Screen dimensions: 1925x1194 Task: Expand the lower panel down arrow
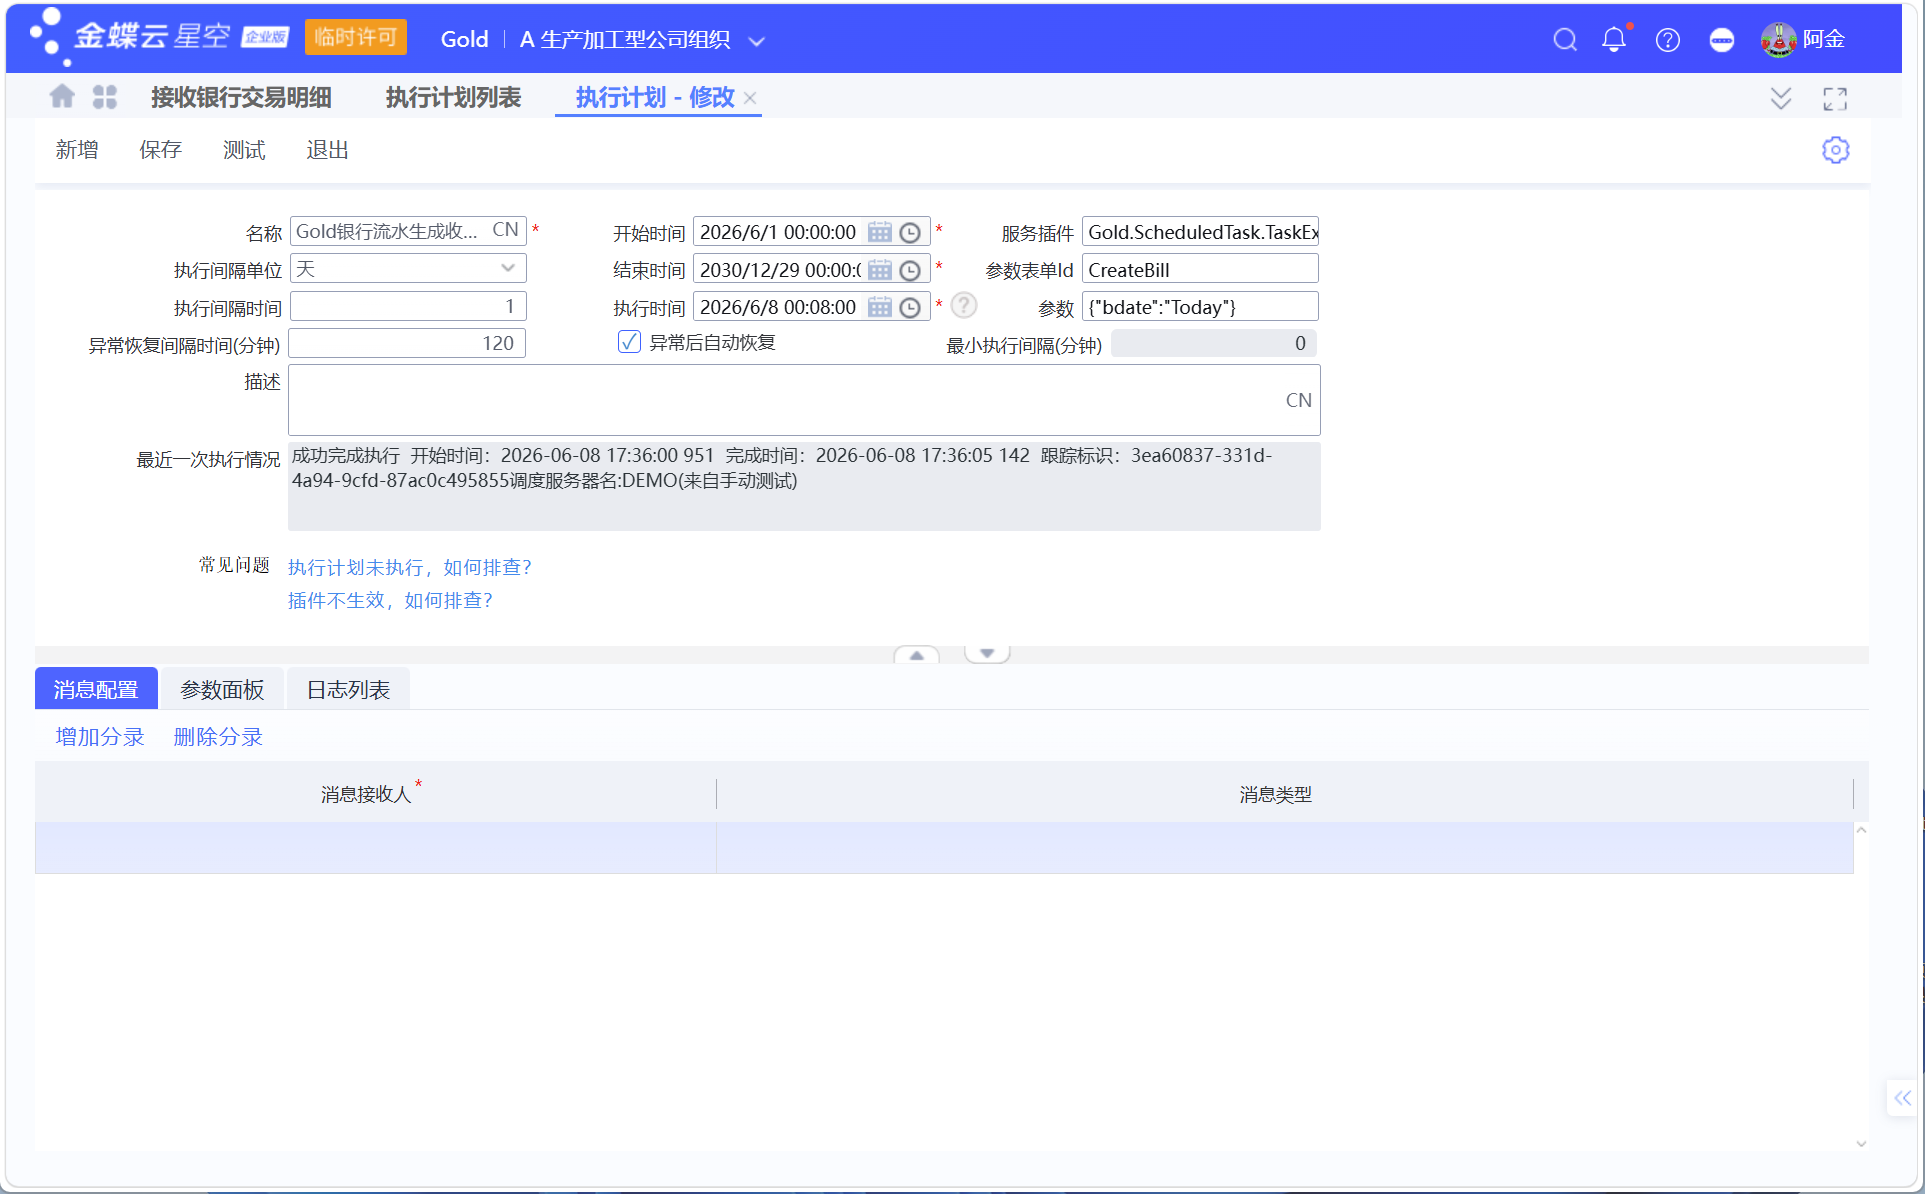(987, 654)
